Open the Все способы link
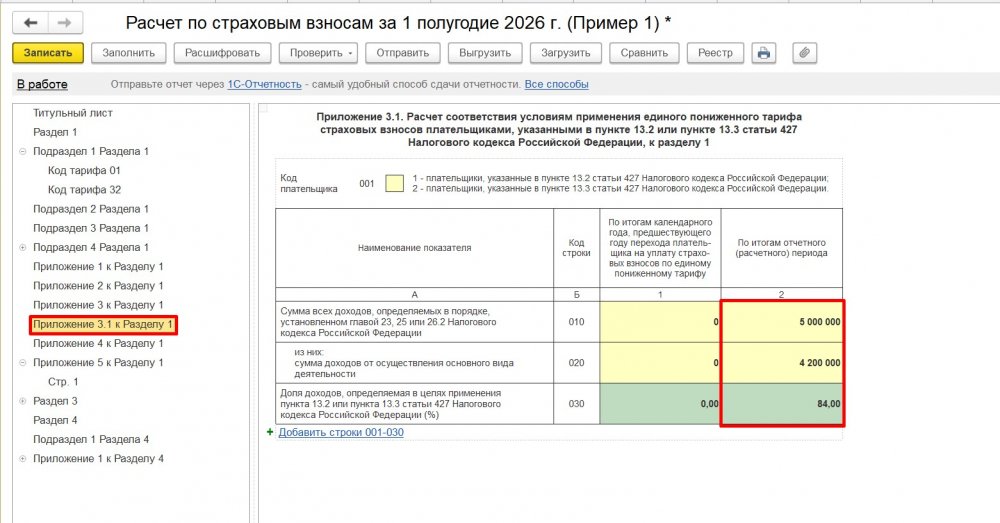 click(557, 84)
